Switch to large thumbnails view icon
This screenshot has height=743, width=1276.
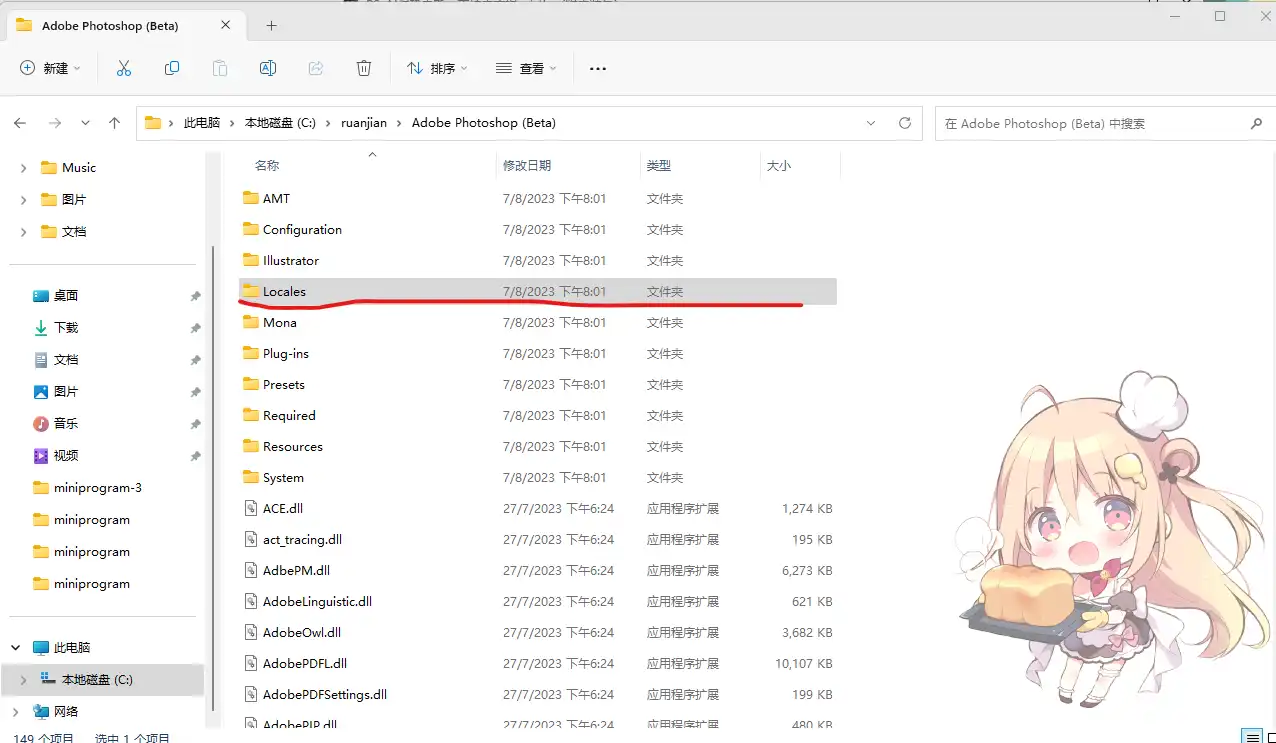1270,737
